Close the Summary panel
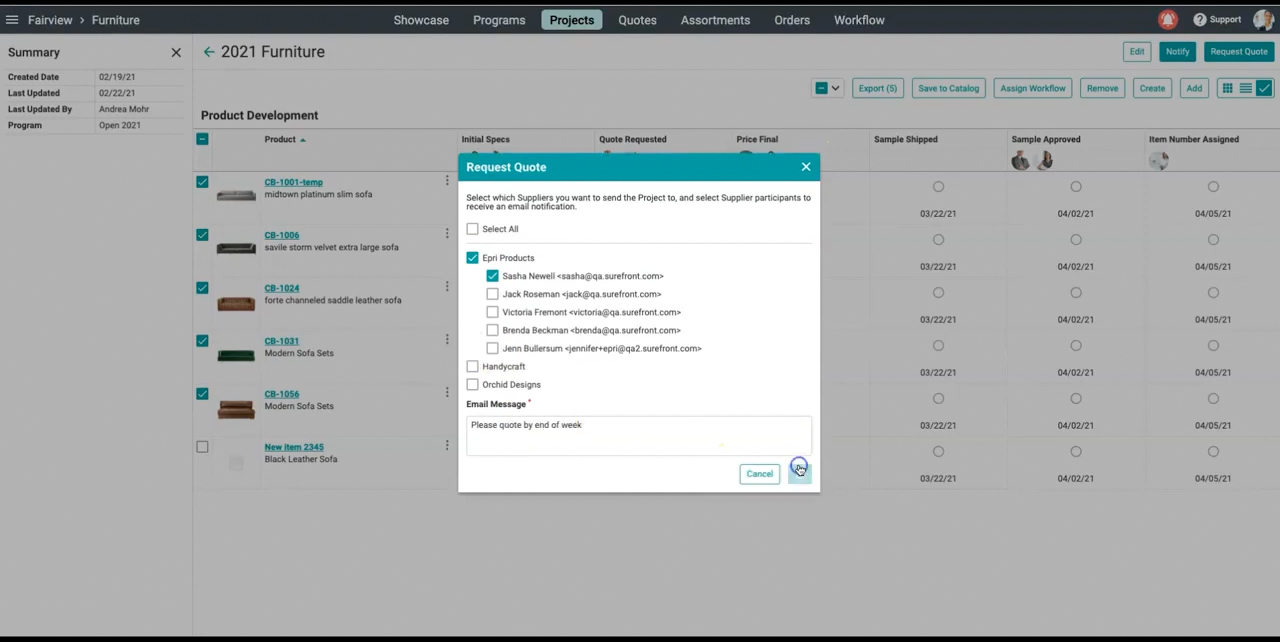The image size is (1280, 642). [x=176, y=52]
